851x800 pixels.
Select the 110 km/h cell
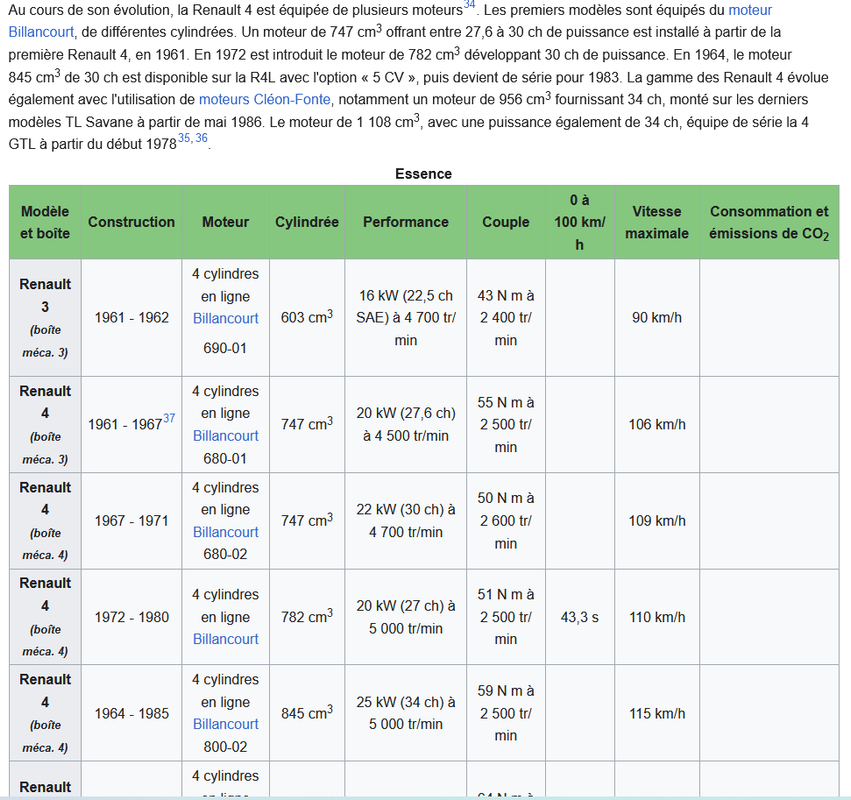[x=657, y=617]
